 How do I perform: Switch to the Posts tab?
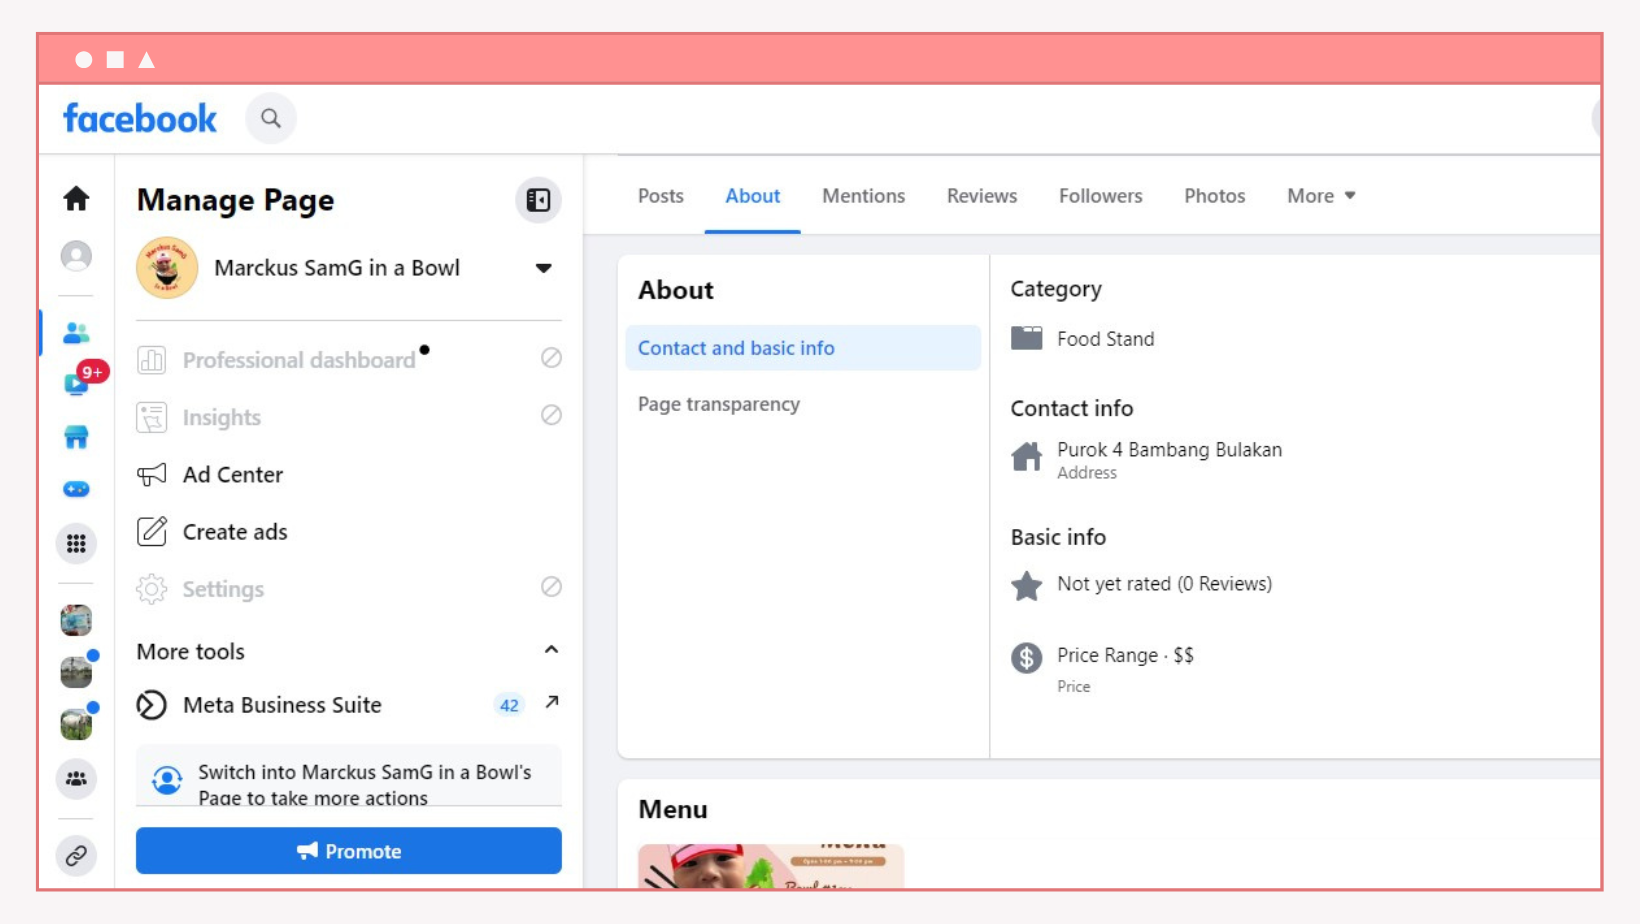[661, 196]
